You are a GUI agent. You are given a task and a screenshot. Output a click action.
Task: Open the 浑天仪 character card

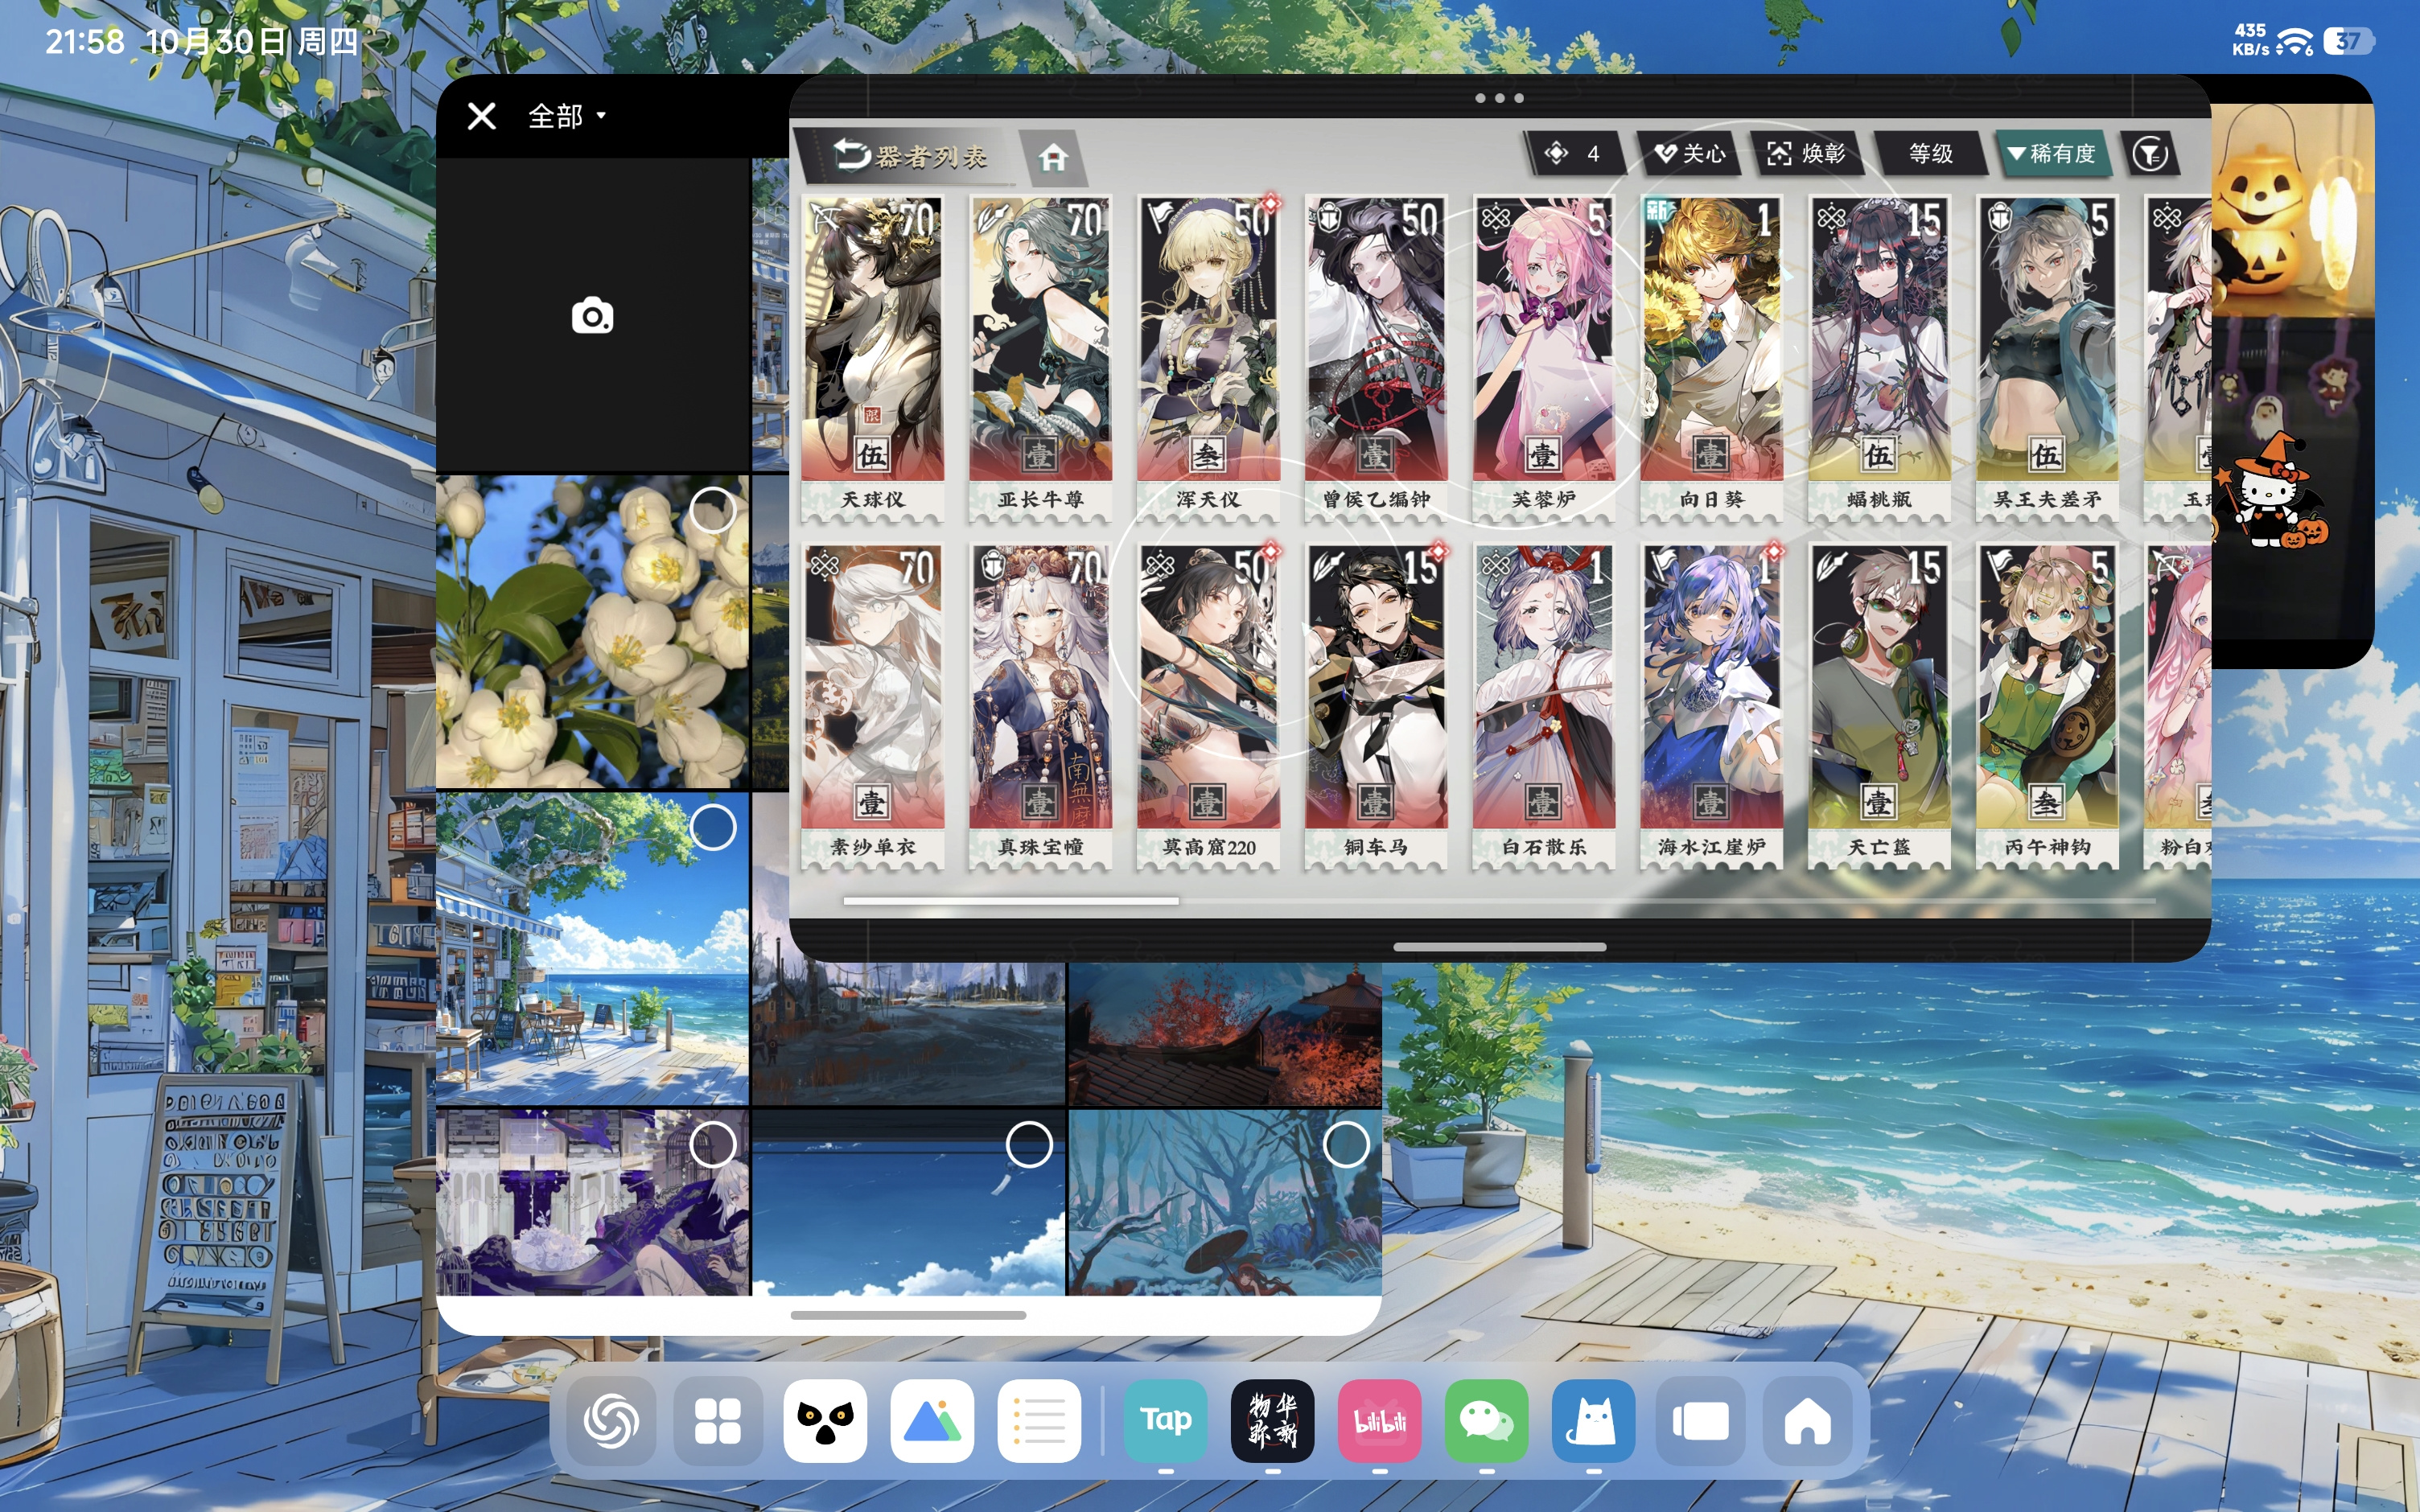(x=1208, y=358)
